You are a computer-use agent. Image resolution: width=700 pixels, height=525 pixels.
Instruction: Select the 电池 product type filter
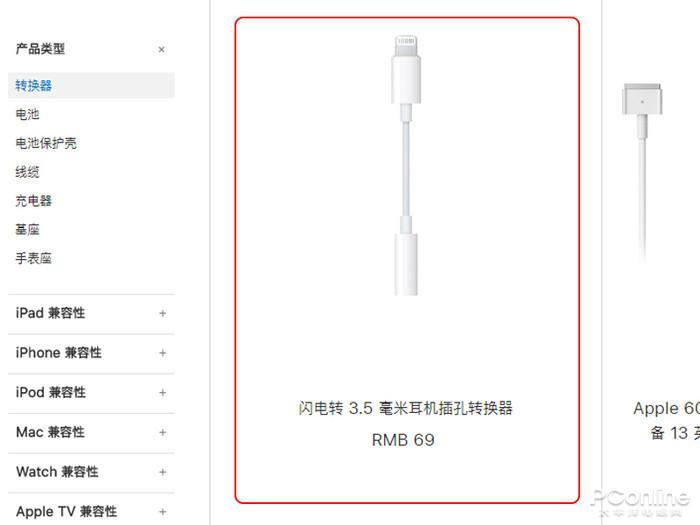tap(27, 114)
